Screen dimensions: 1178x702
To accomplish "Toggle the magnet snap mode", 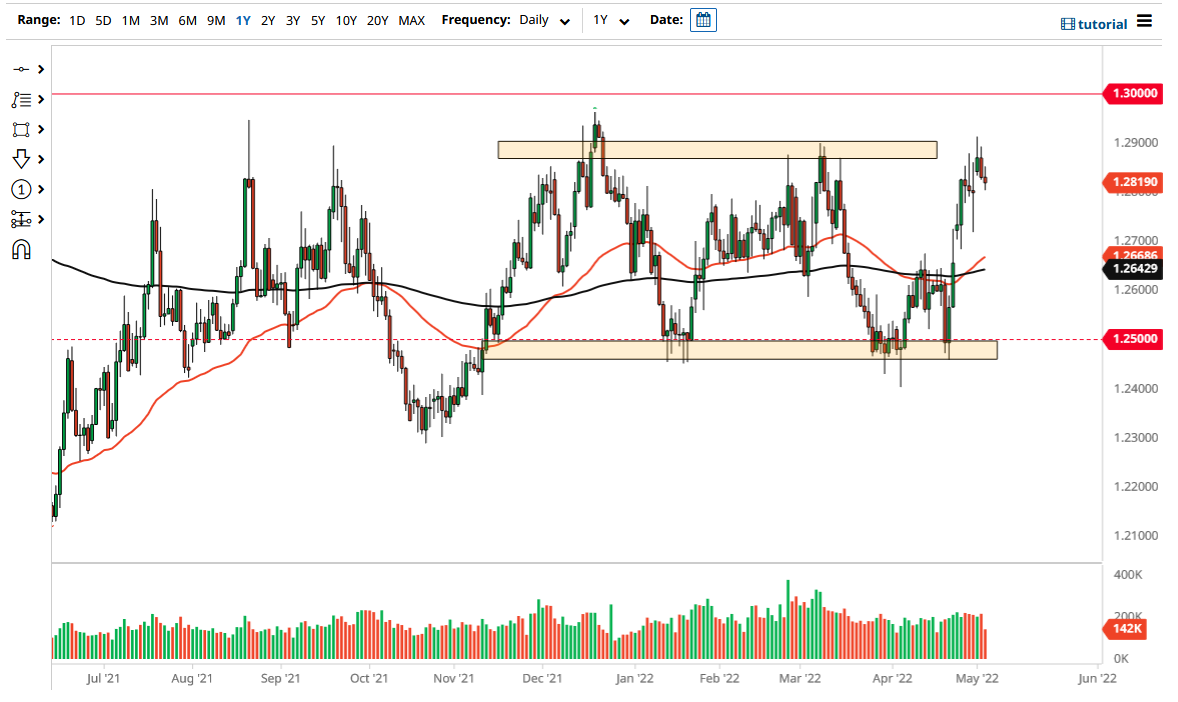I will click(20, 248).
